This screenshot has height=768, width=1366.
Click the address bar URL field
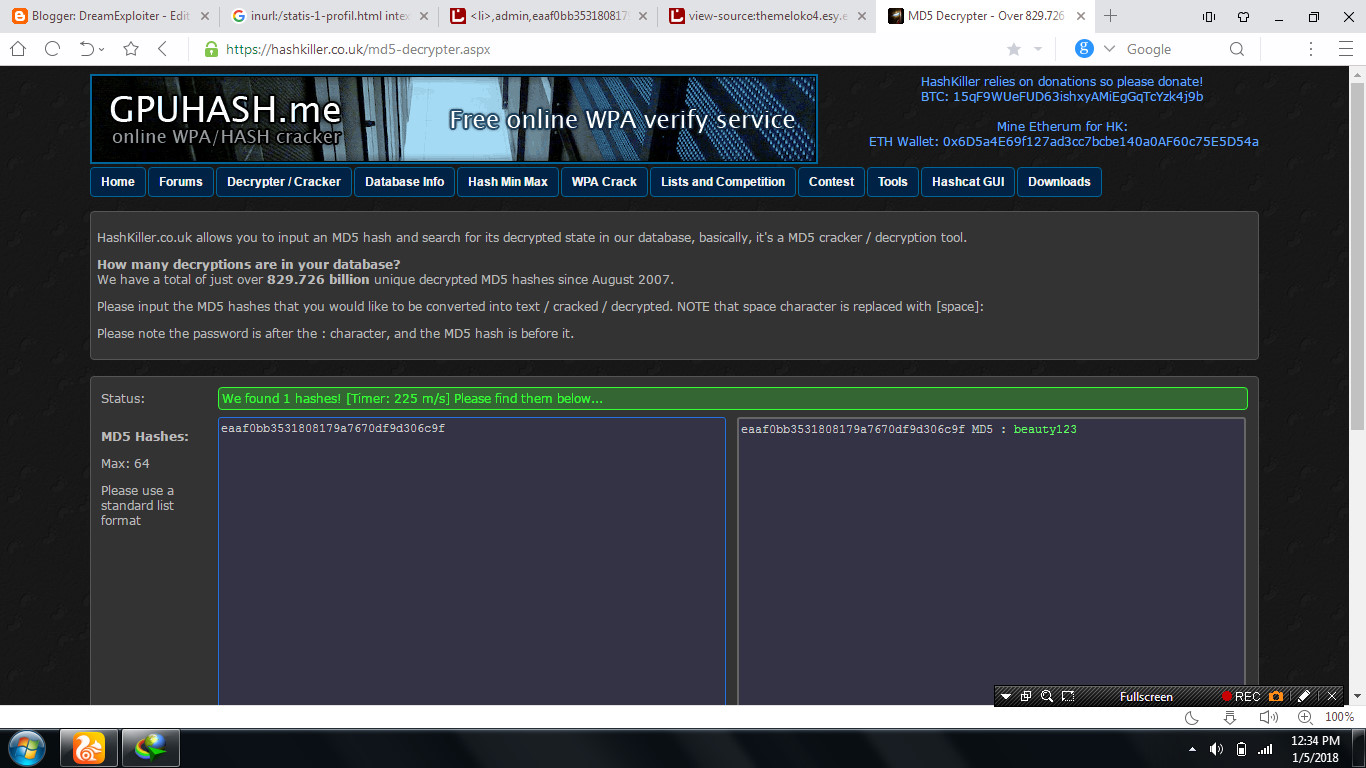coord(600,49)
